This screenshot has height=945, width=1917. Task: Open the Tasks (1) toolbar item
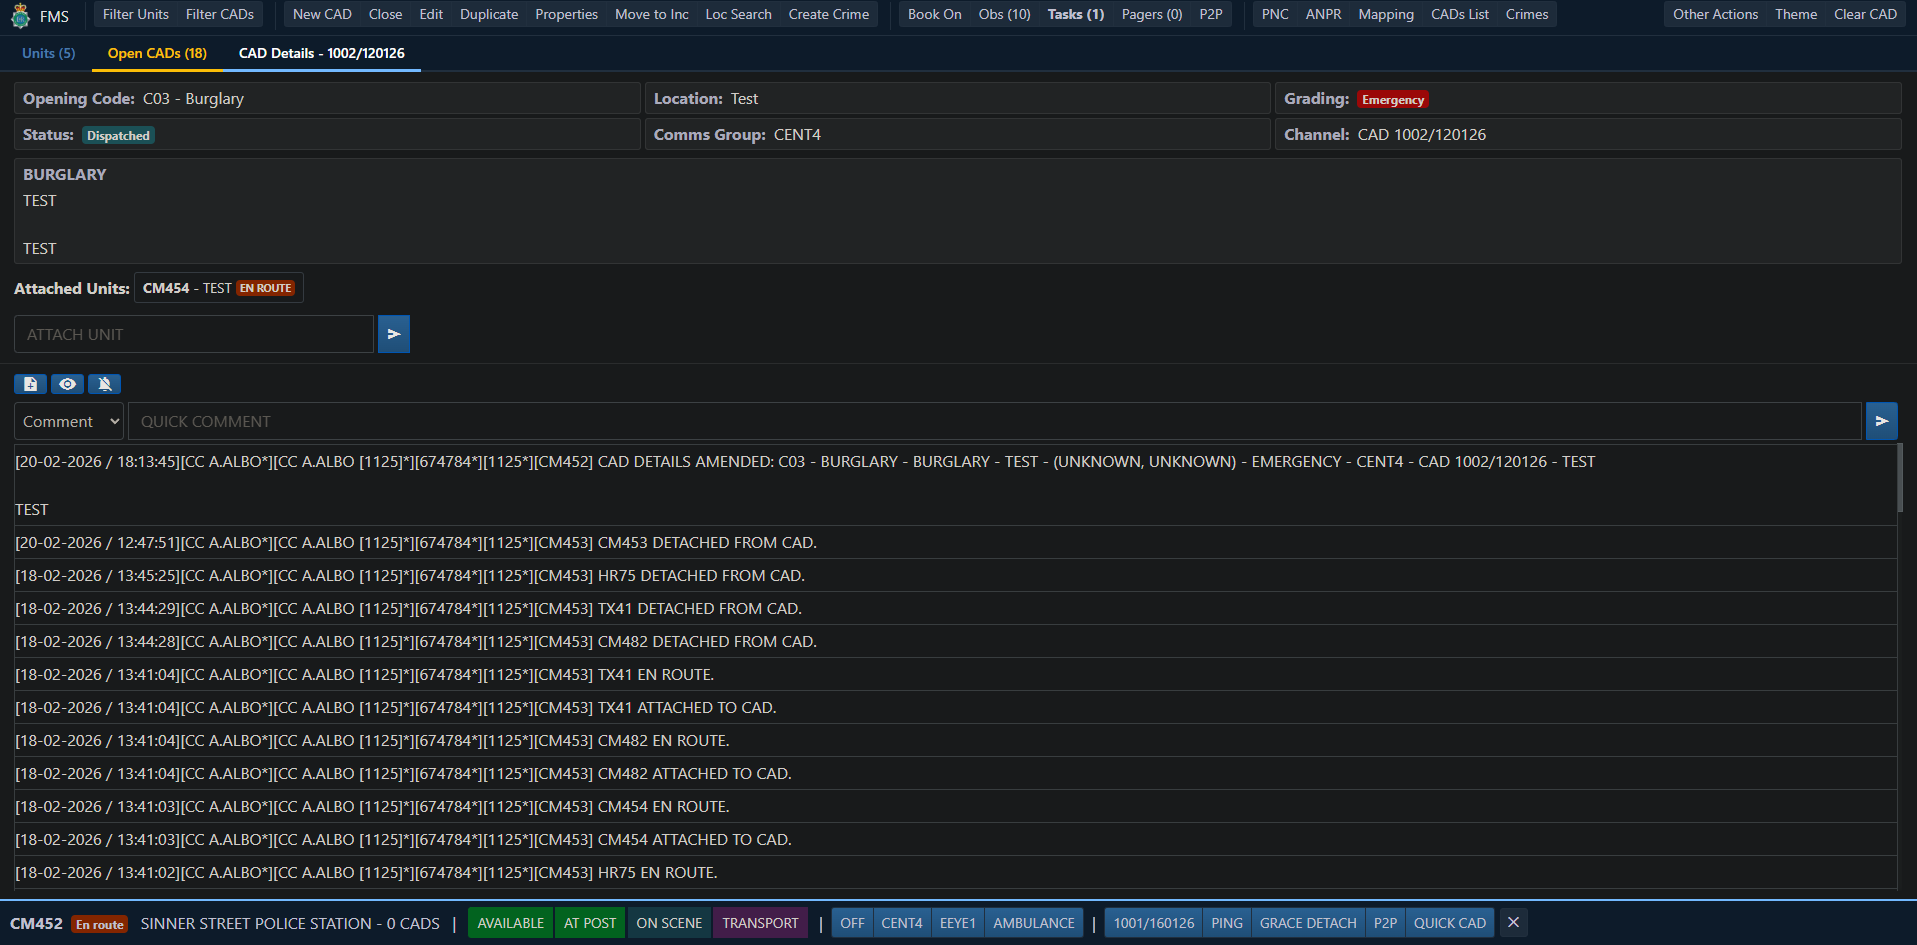point(1075,14)
